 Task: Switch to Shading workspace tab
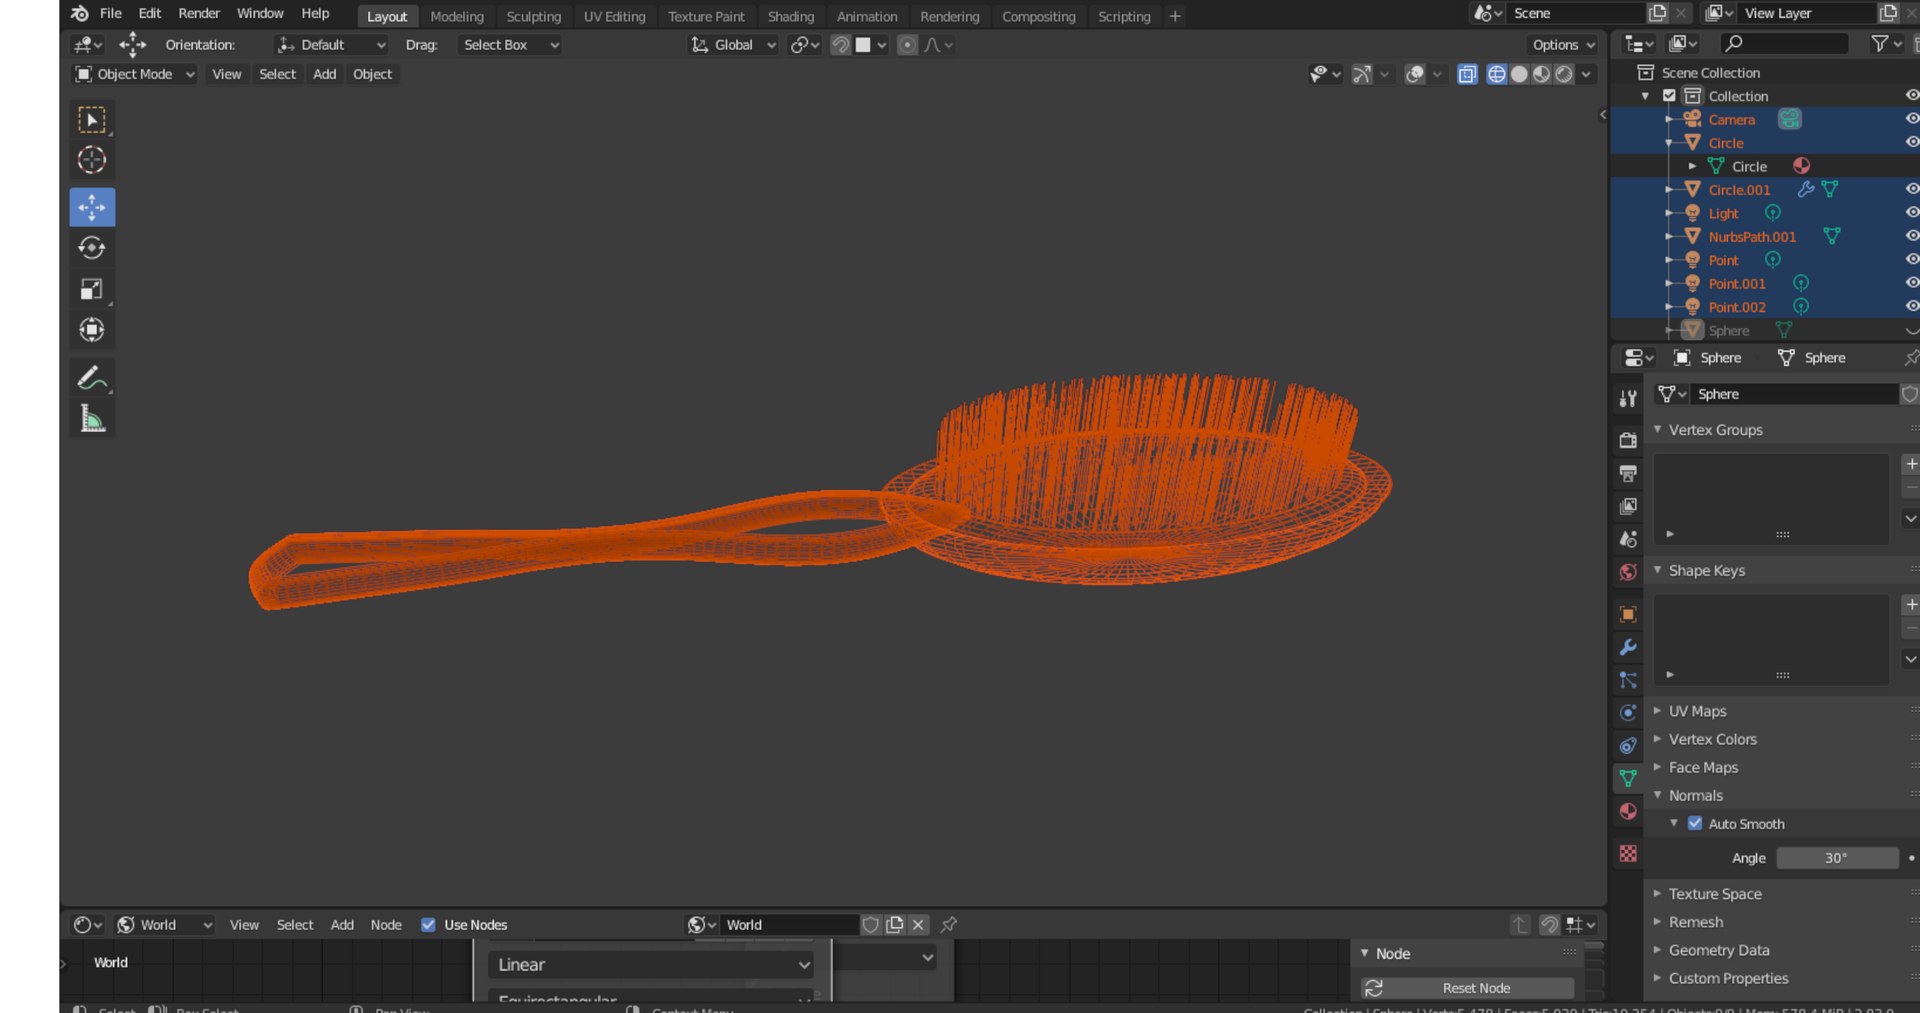791,17
